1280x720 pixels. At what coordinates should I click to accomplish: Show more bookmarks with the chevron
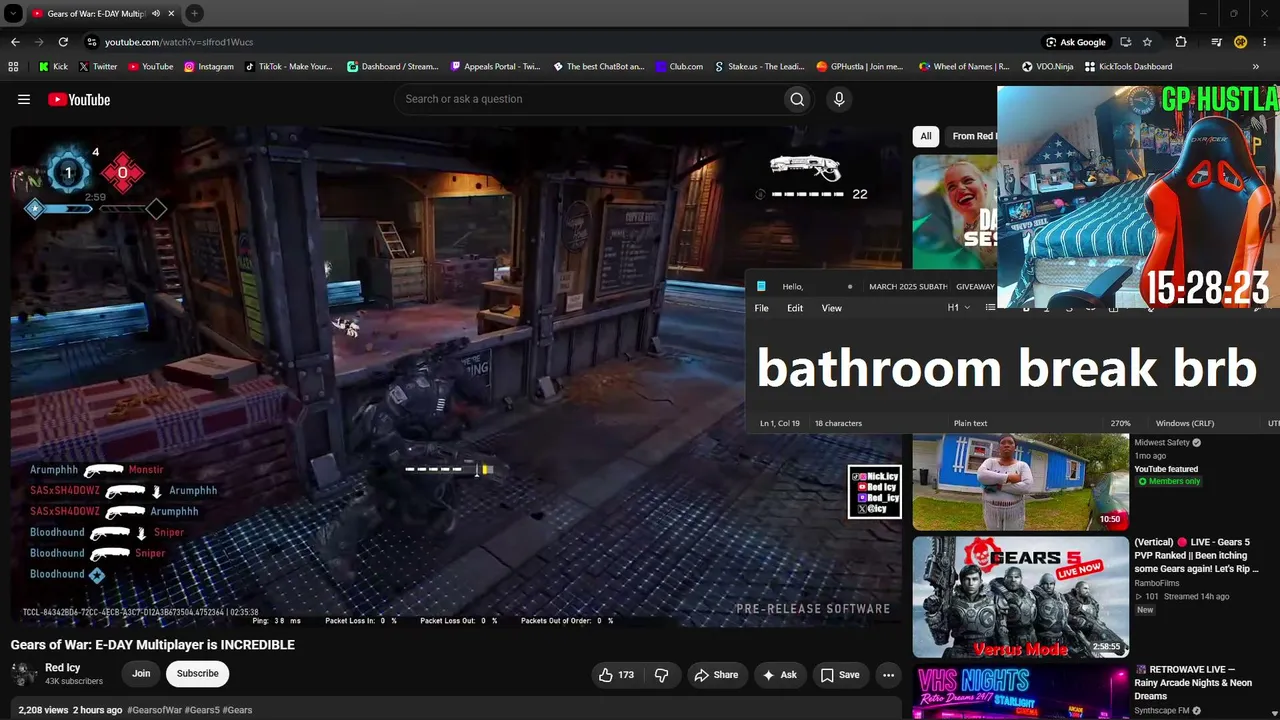click(x=1255, y=67)
